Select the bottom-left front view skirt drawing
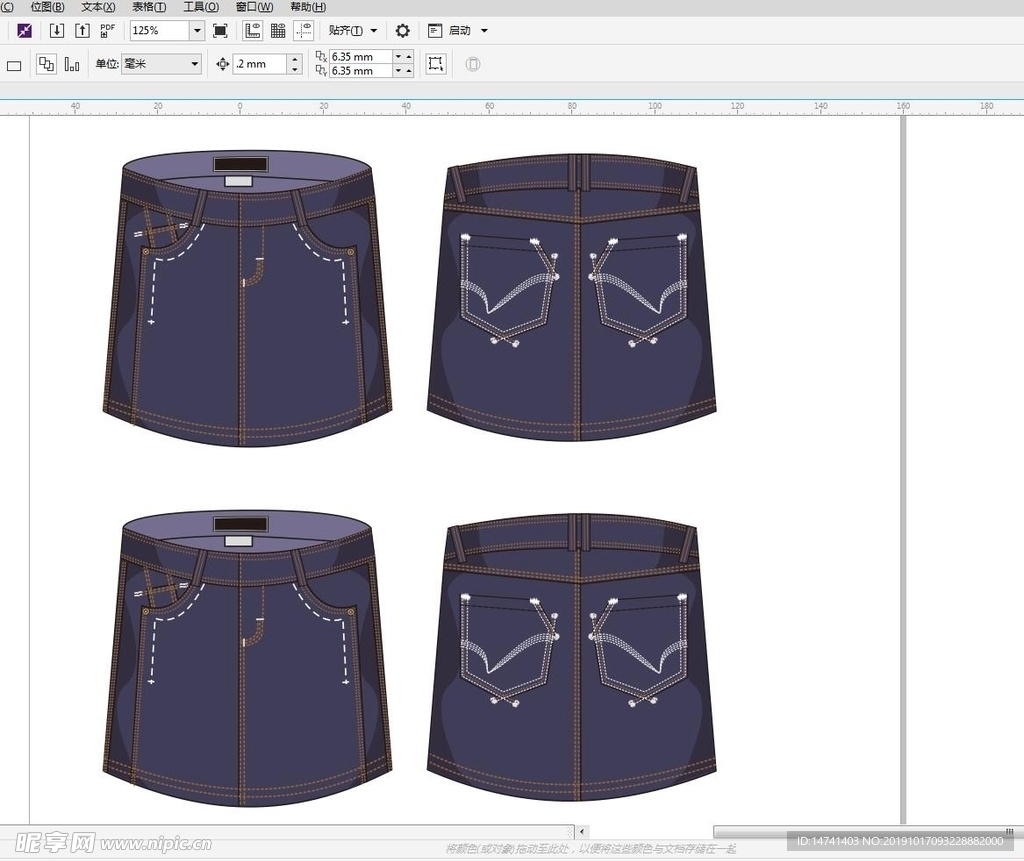Viewport: 1024px width, 861px height. [x=248, y=658]
